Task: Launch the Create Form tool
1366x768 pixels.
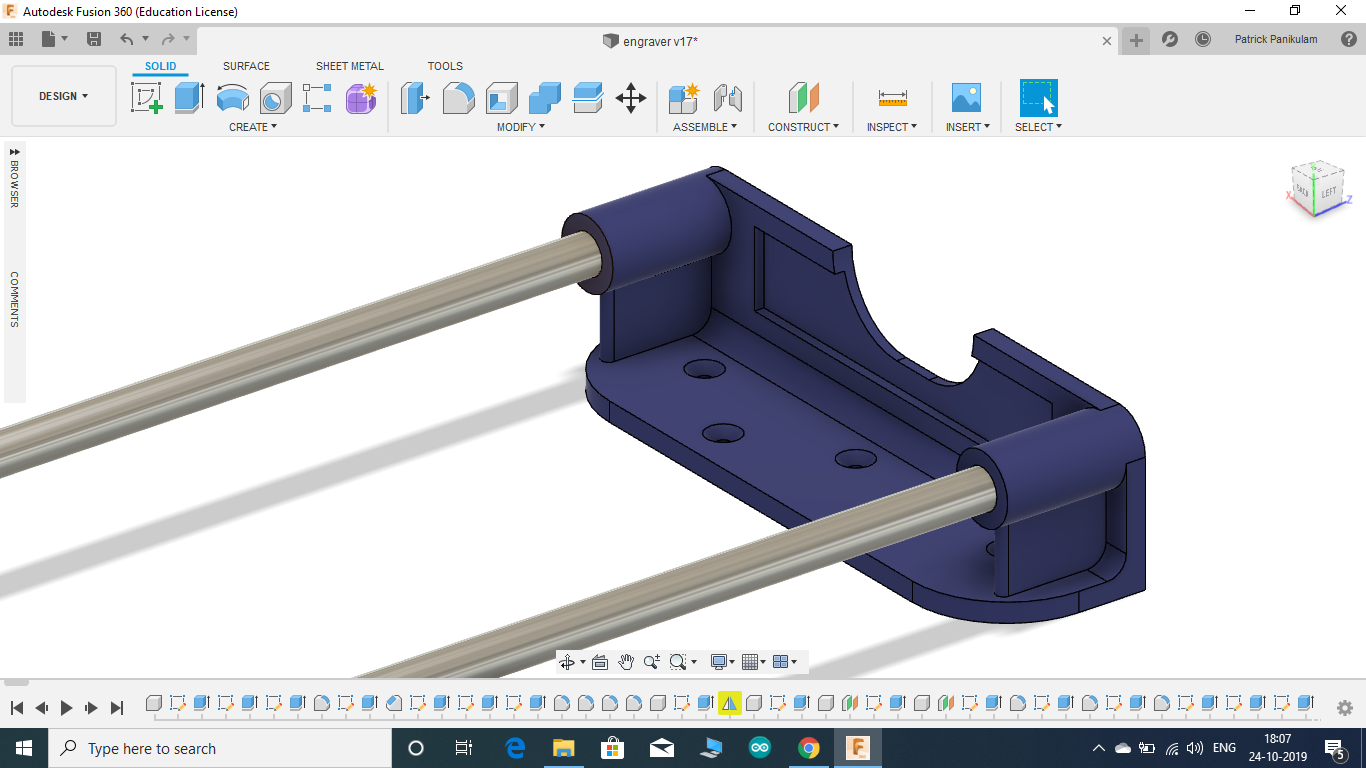Action: click(x=362, y=96)
